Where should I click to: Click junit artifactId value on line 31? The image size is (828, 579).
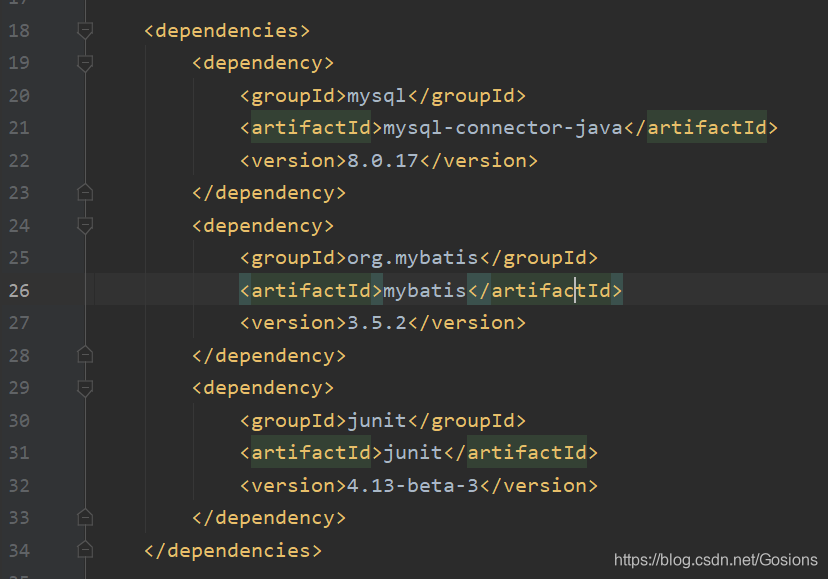[412, 453]
